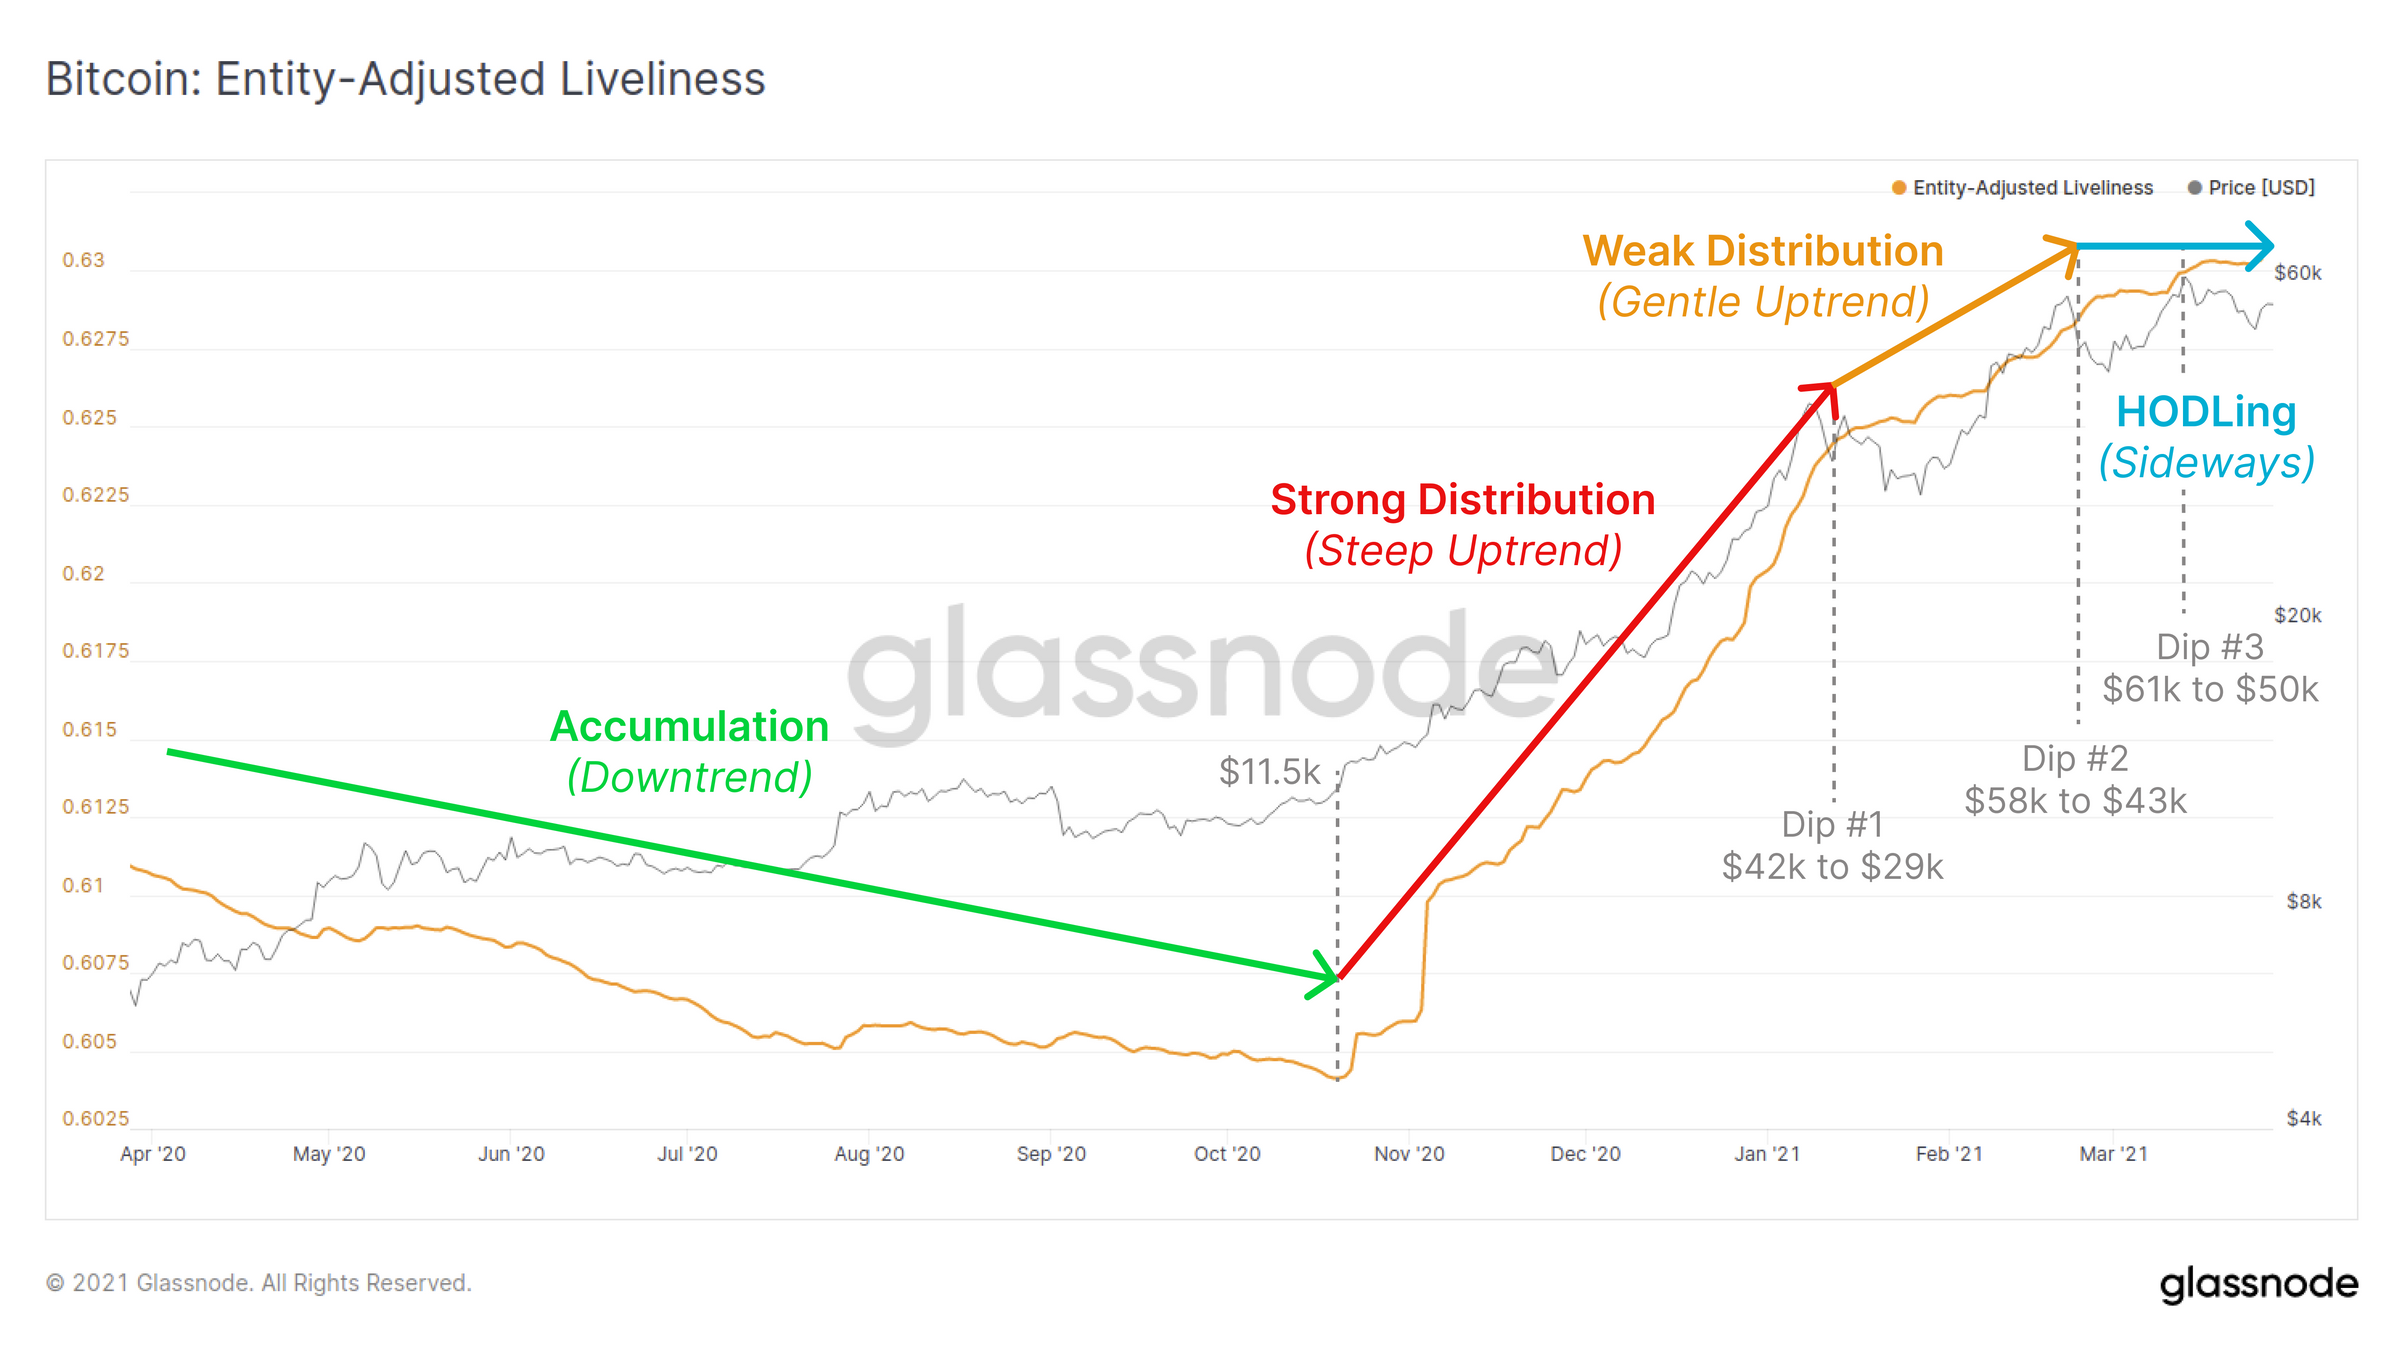2400x1349 pixels.
Task: Click the HODLing (Sideways) label
Action: pos(2207,437)
